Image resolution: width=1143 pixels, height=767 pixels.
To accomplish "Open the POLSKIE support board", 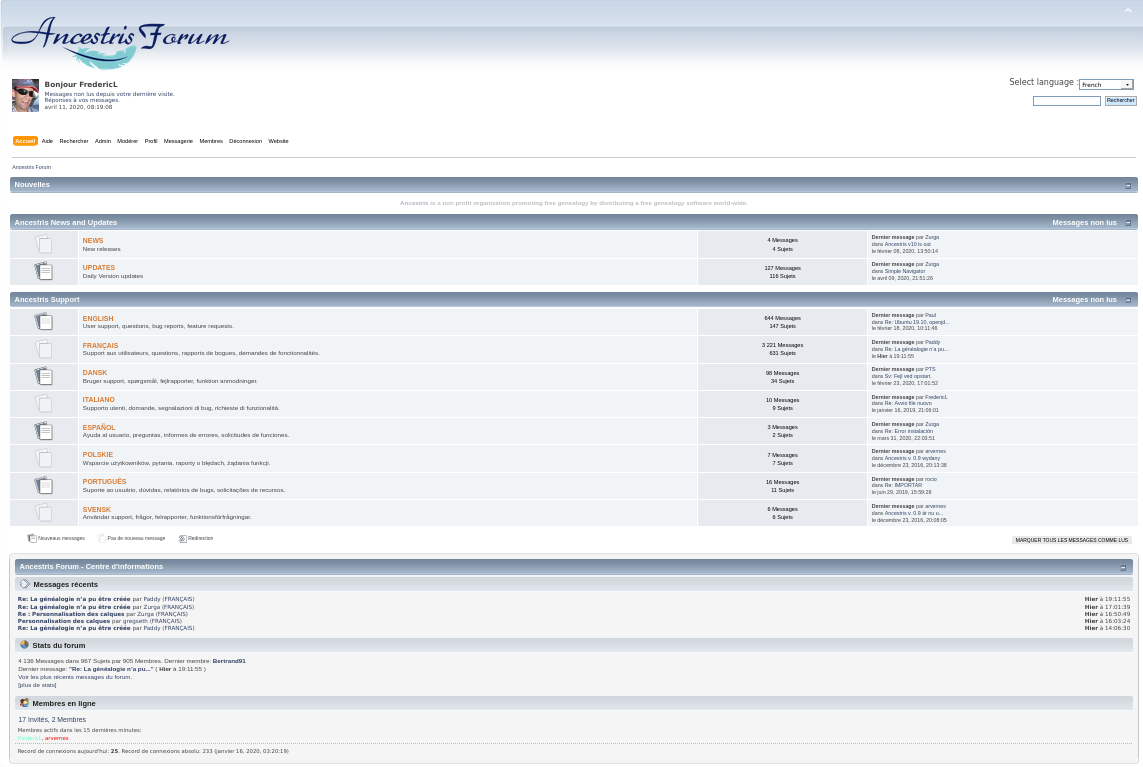I will [98, 454].
